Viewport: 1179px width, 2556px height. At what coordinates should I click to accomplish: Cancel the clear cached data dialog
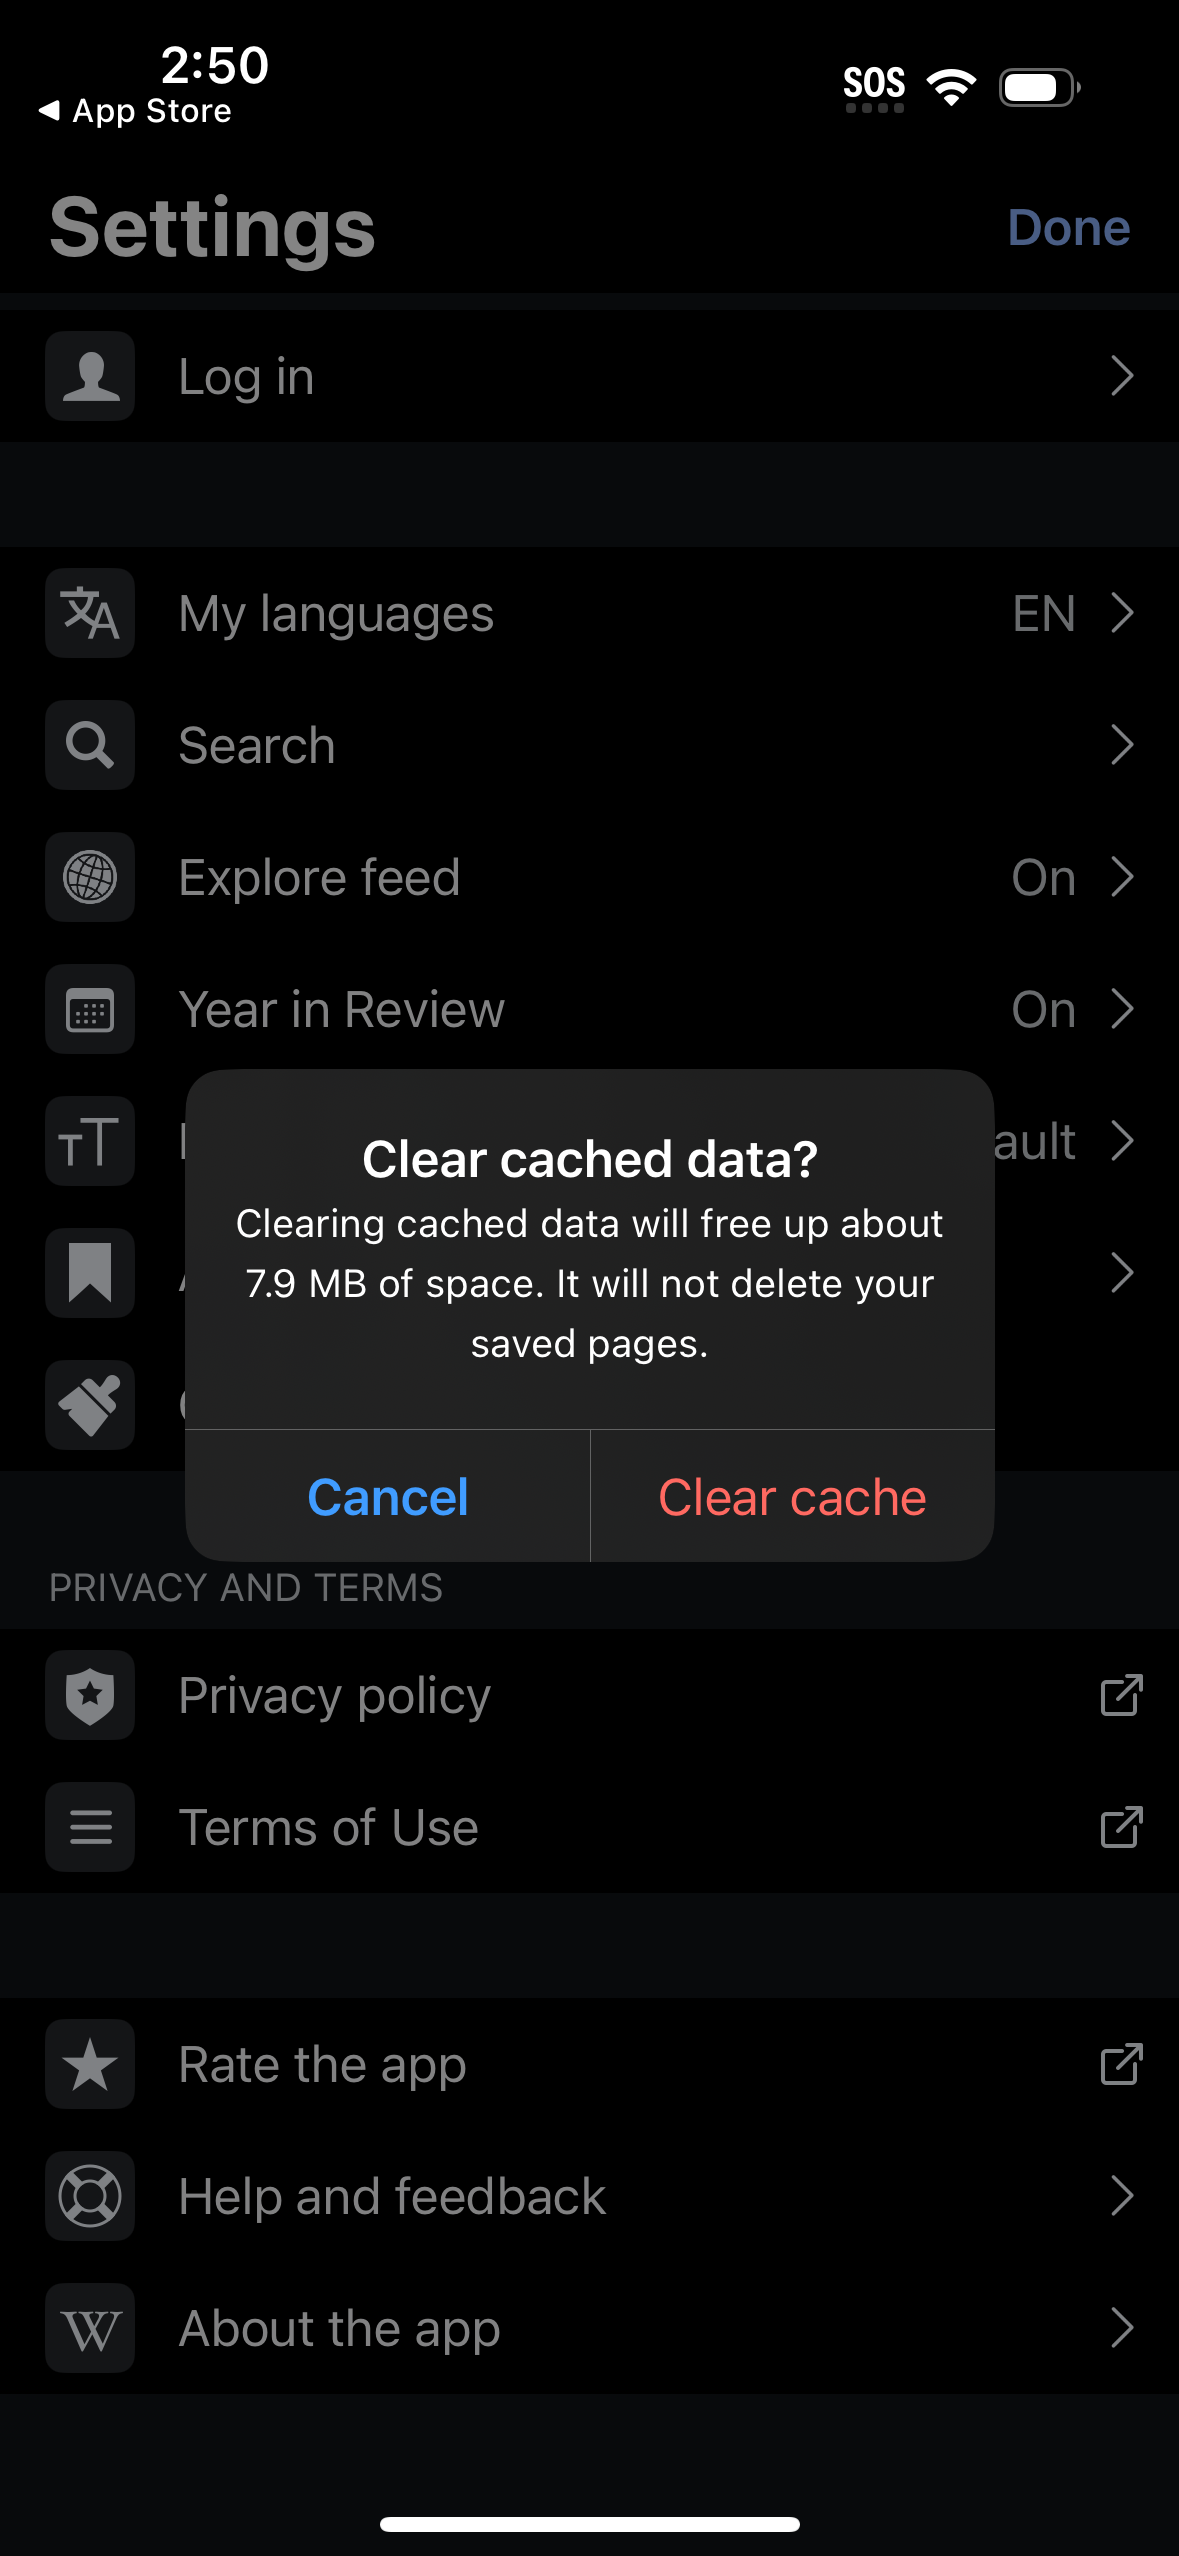388,1496
